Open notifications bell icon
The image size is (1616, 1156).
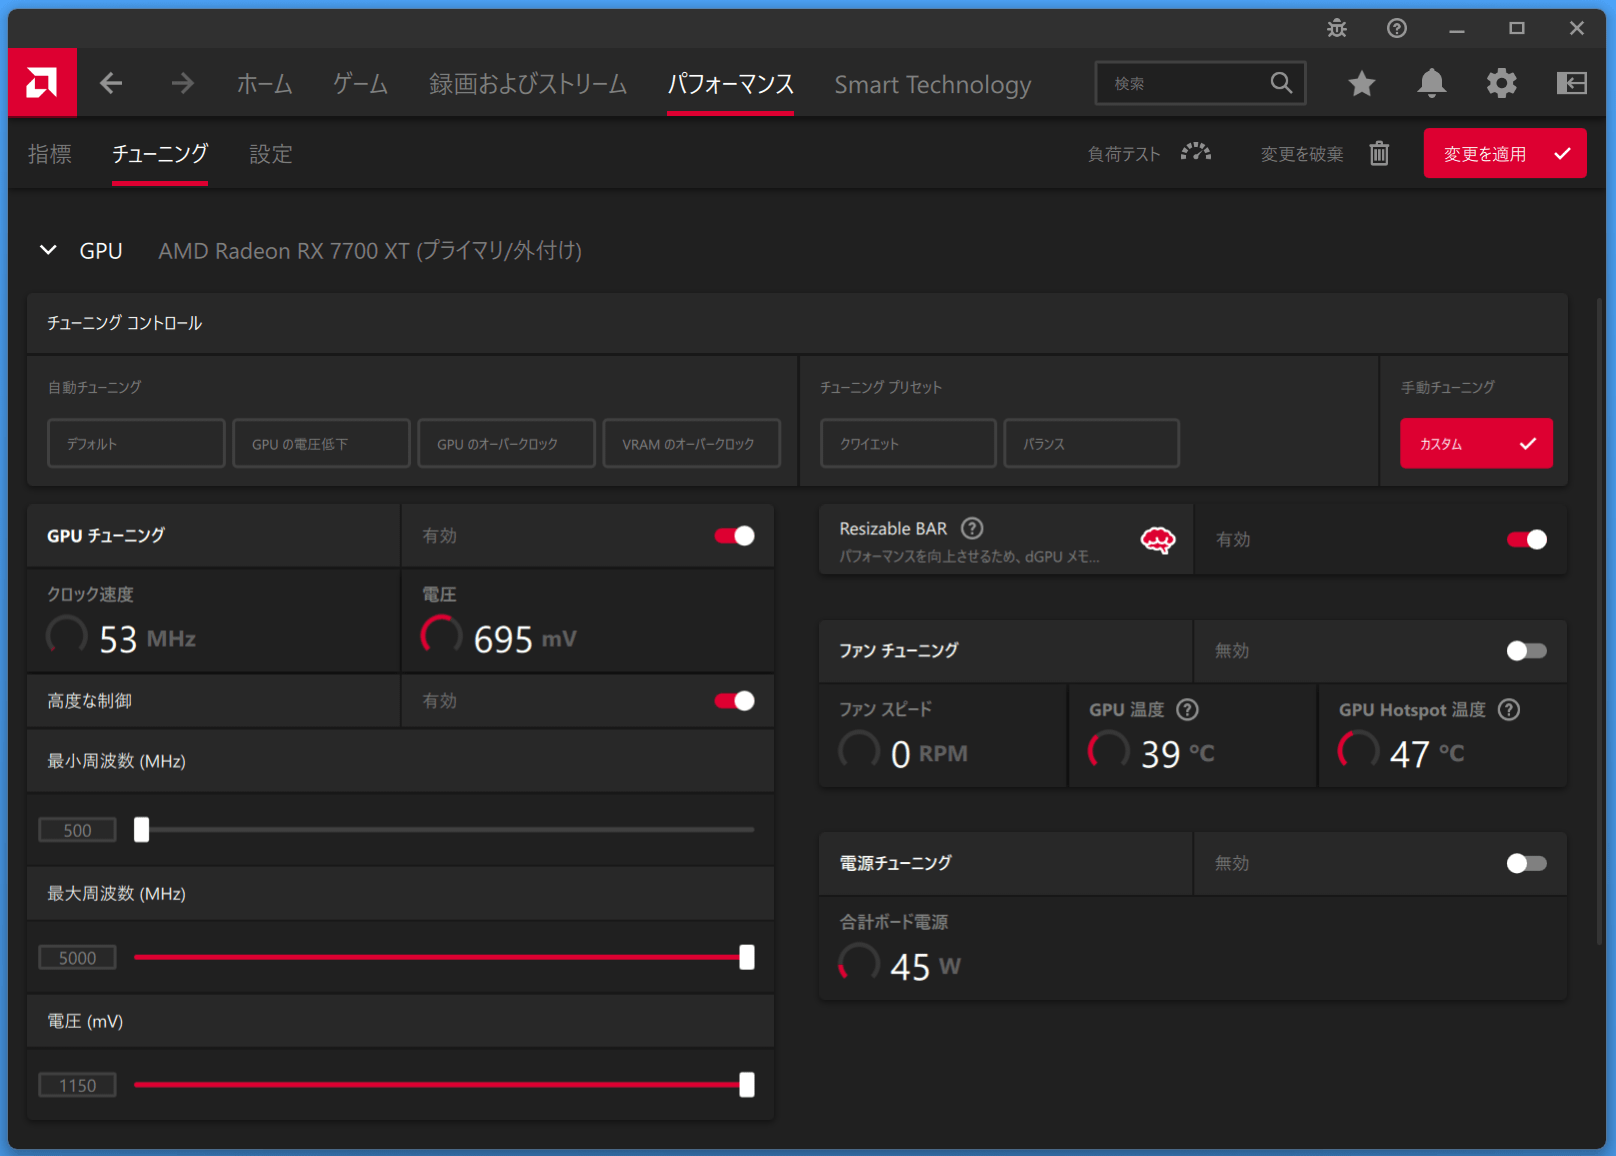point(1431,83)
